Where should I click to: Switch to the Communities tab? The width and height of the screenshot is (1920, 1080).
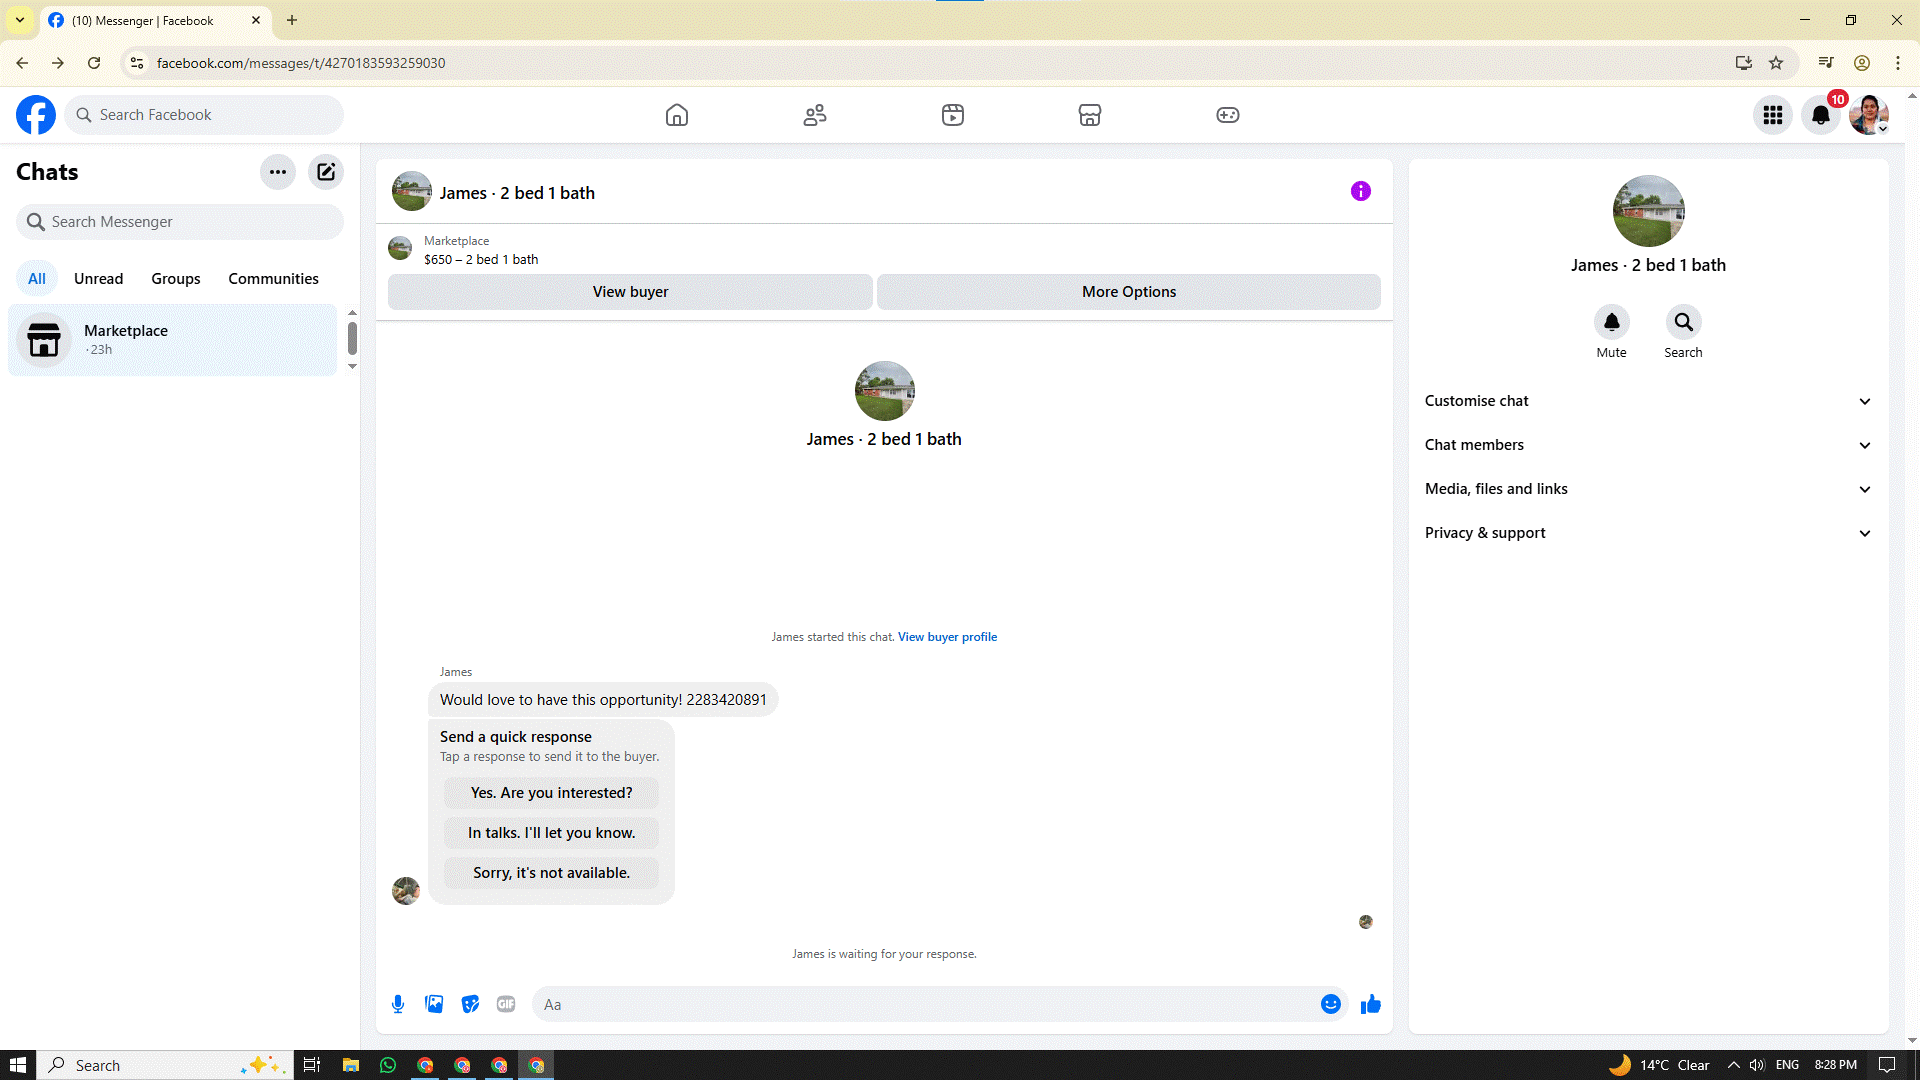tap(273, 279)
